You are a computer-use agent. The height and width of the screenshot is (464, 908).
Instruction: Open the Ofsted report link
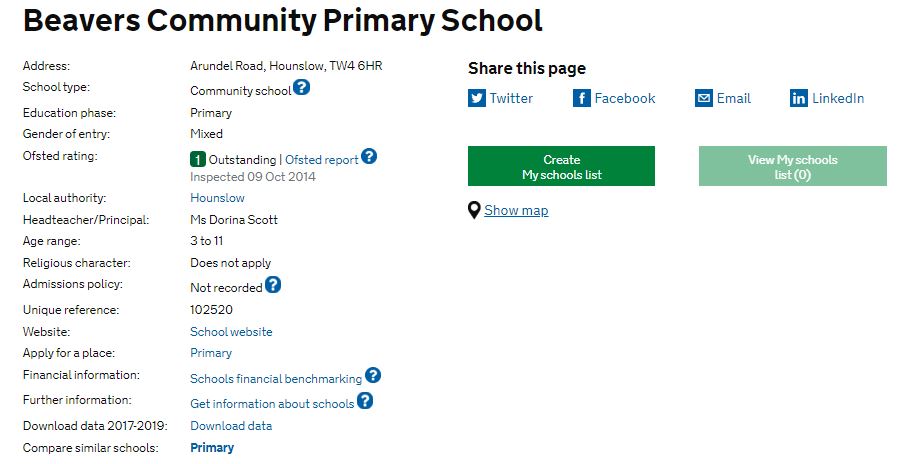(x=321, y=160)
